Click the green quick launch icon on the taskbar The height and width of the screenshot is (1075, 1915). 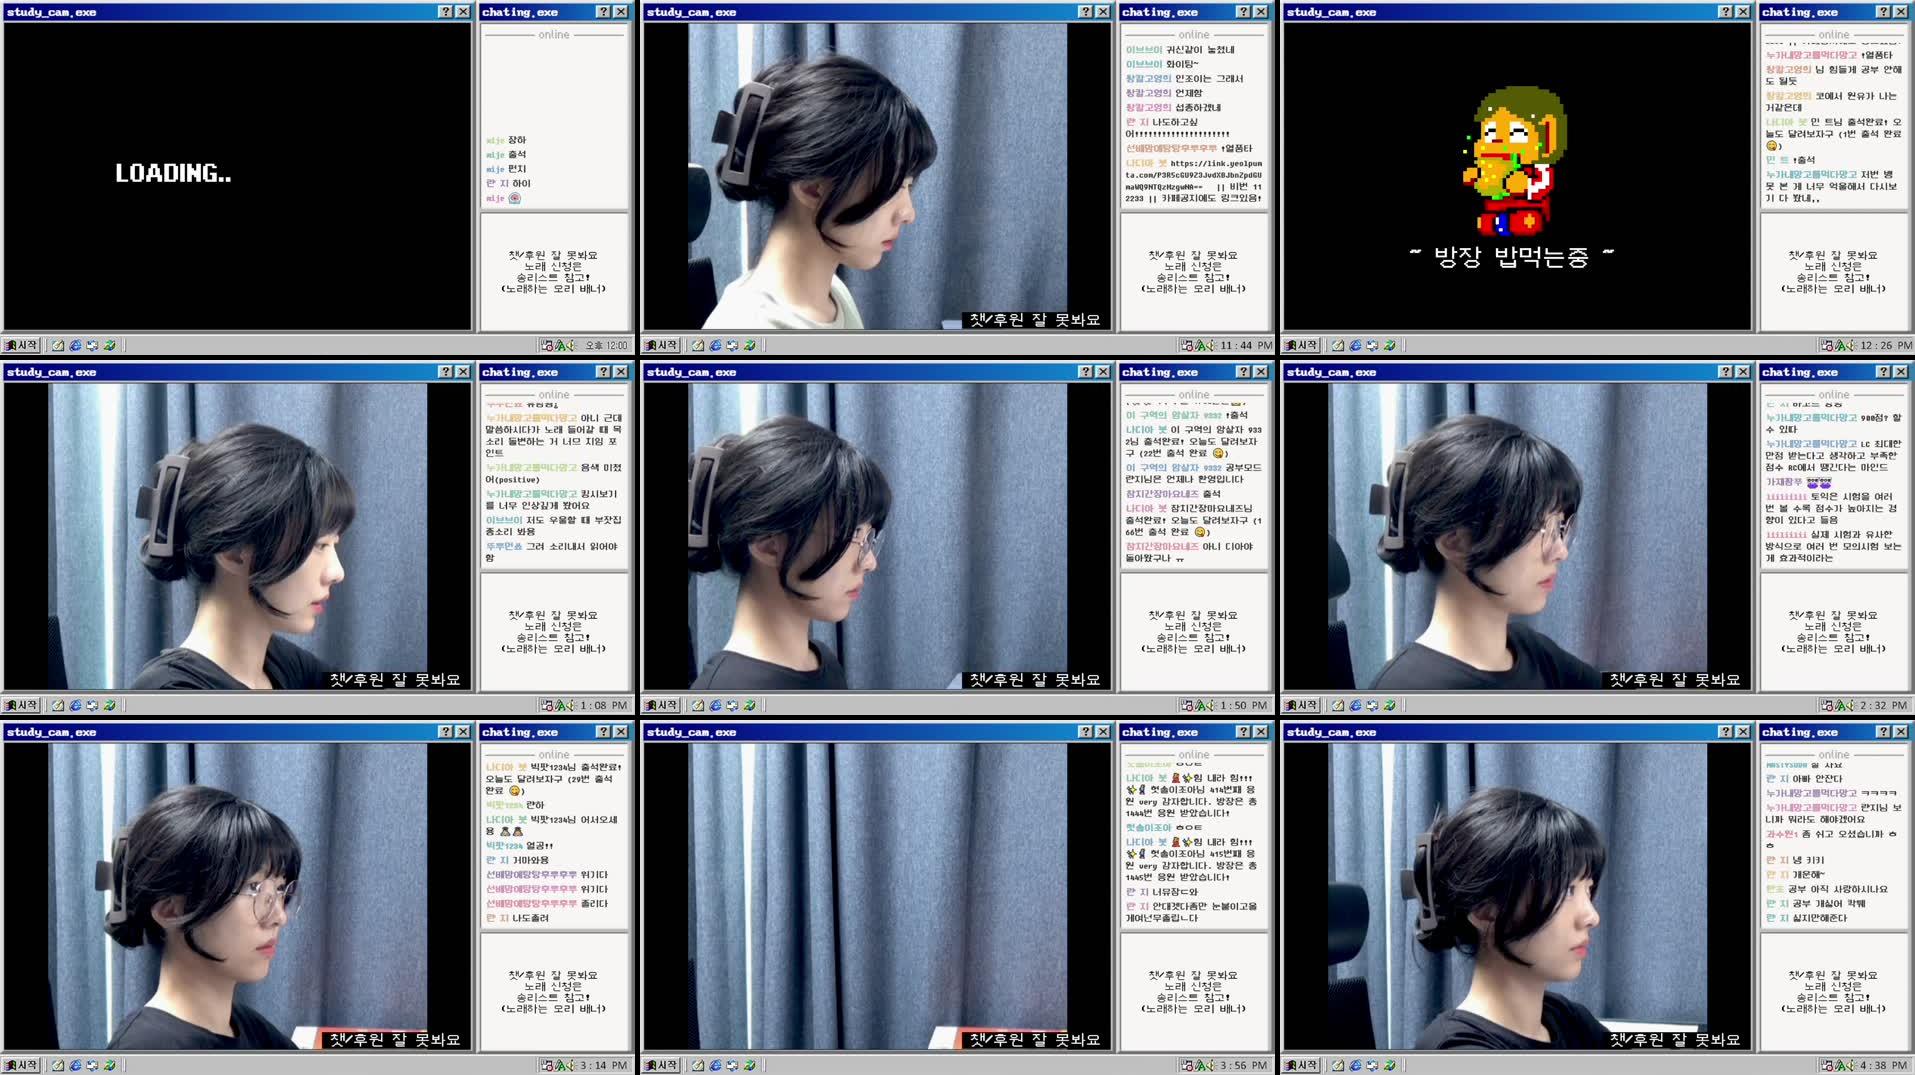[110, 344]
